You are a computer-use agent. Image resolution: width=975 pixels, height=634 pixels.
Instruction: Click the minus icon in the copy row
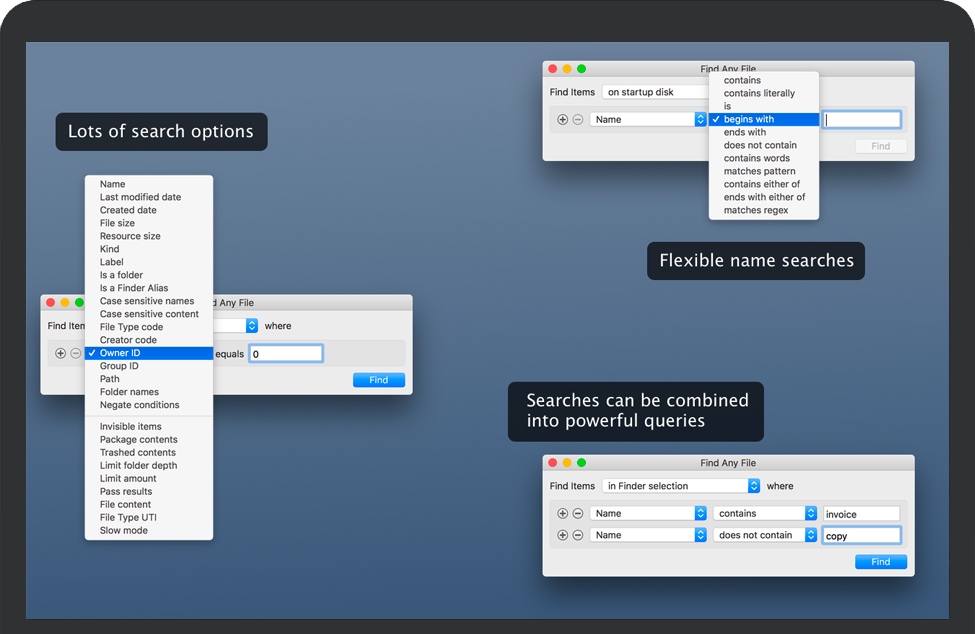coord(577,535)
